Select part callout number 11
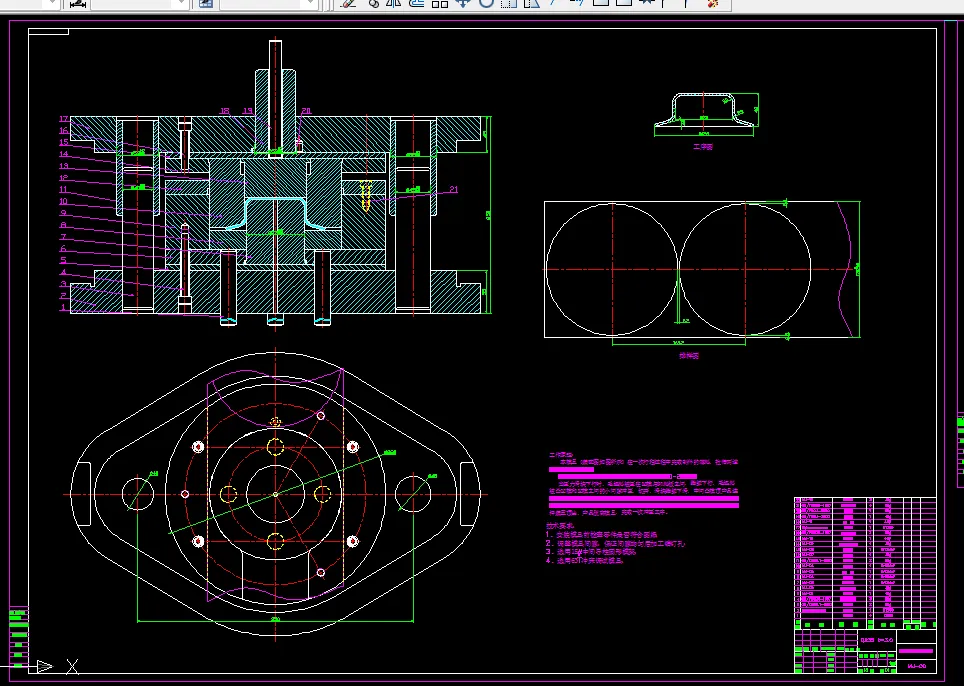This screenshot has width=964, height=686. (63, 190)
